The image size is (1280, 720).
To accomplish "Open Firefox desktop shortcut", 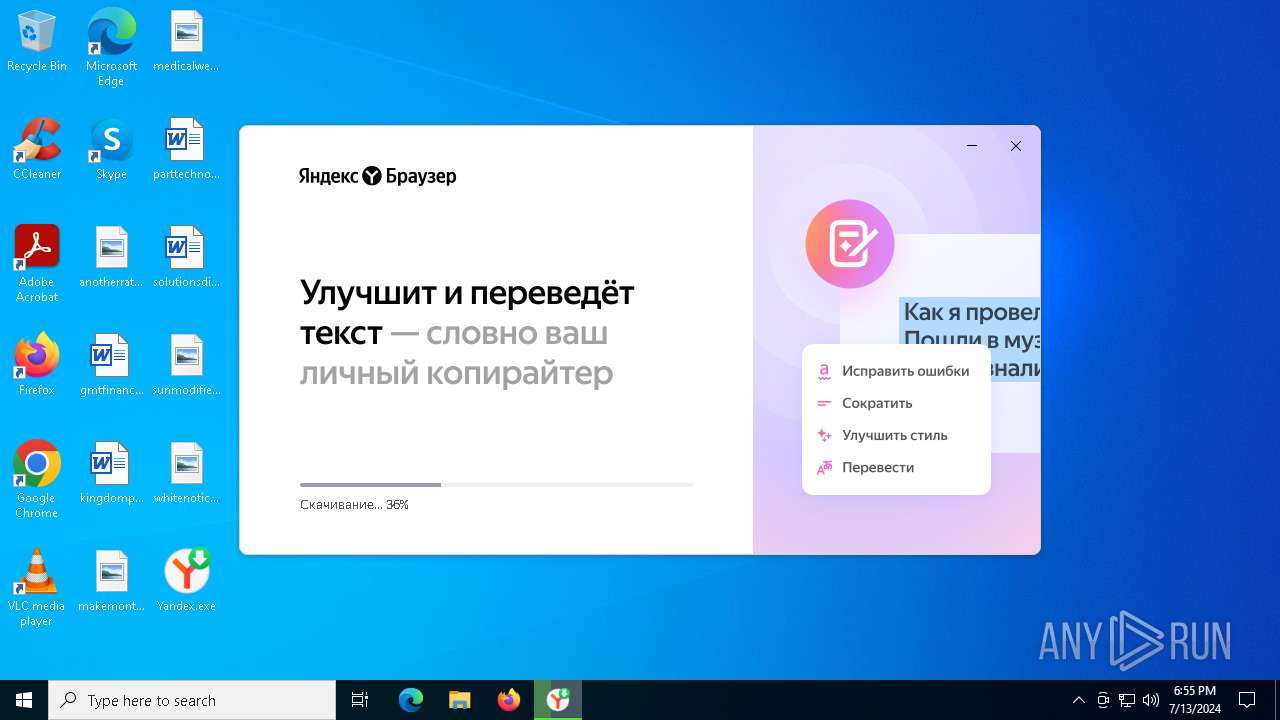I will pos(37,365).
